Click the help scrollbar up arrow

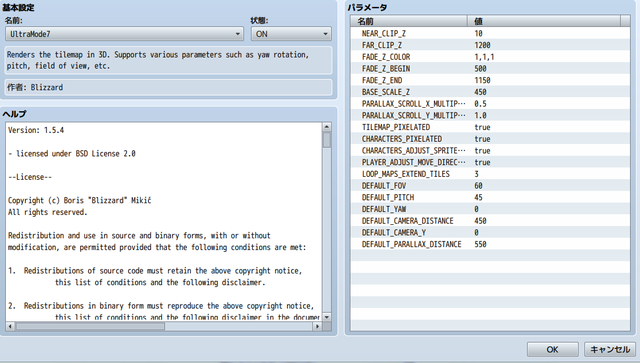327,127
